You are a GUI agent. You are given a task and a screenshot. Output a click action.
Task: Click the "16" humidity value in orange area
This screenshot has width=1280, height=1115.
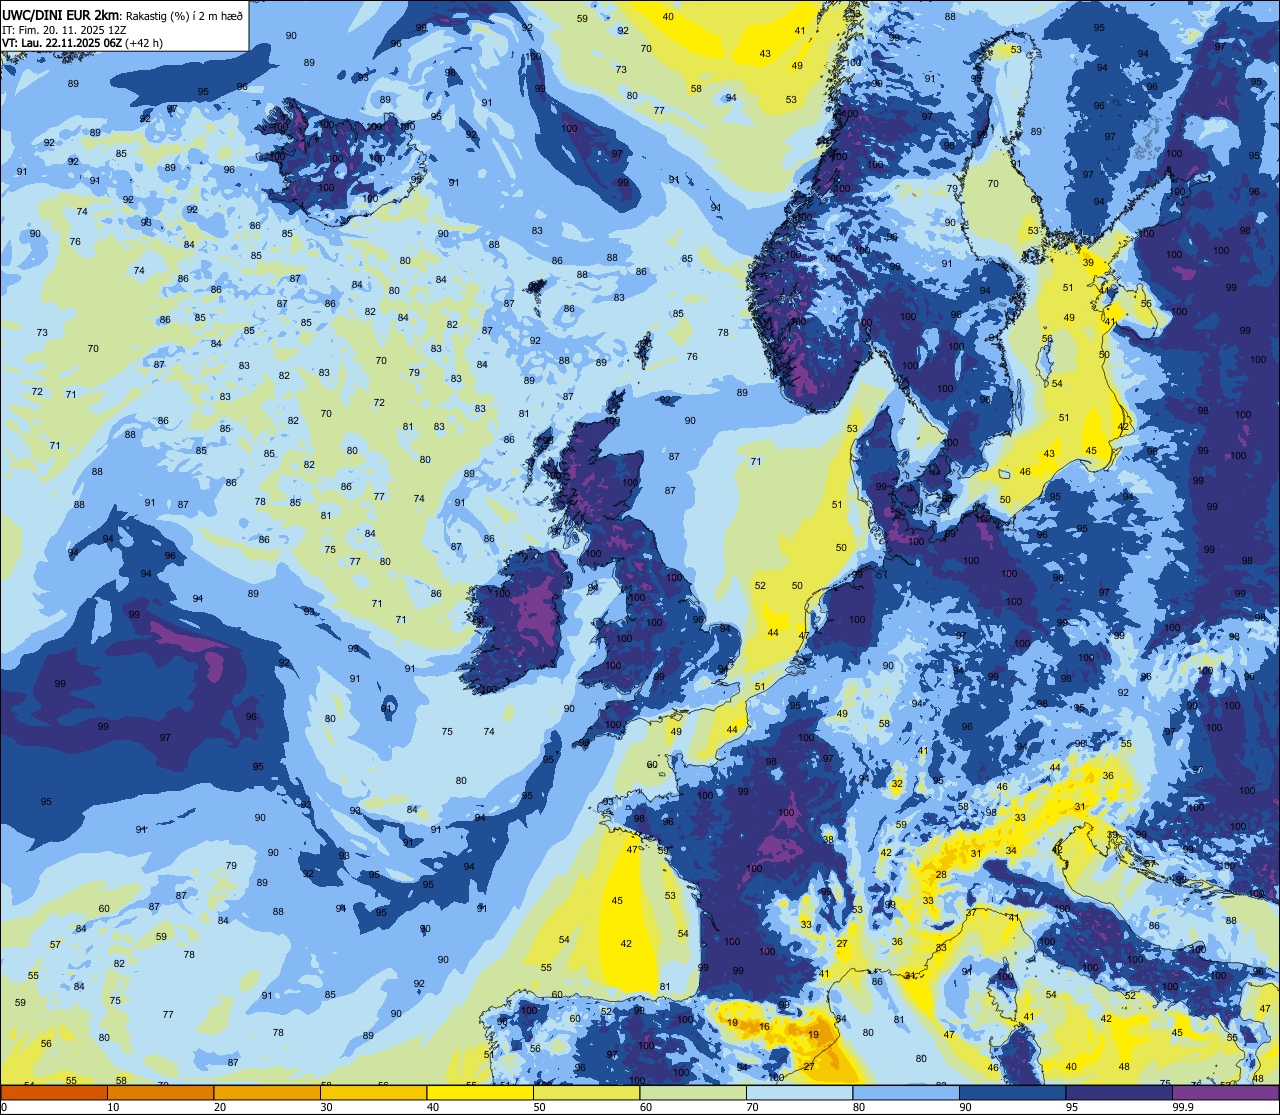pyautogui.click(x=764, y=1027)
